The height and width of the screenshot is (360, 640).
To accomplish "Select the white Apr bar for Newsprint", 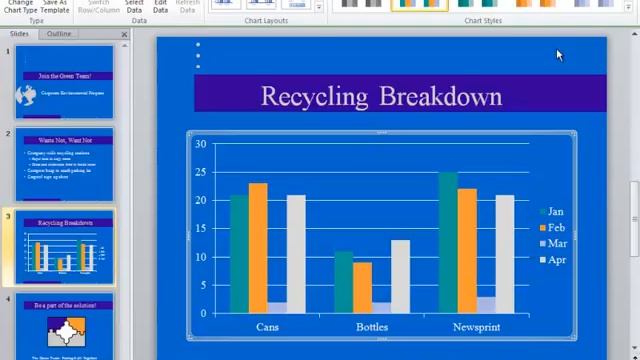I will point(505,254).
